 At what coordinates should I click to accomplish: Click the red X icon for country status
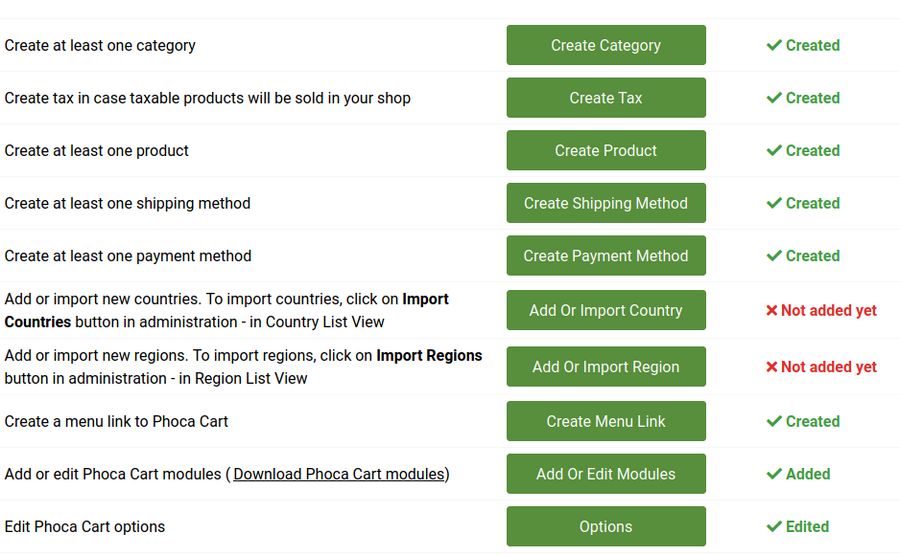pos(772,311)
